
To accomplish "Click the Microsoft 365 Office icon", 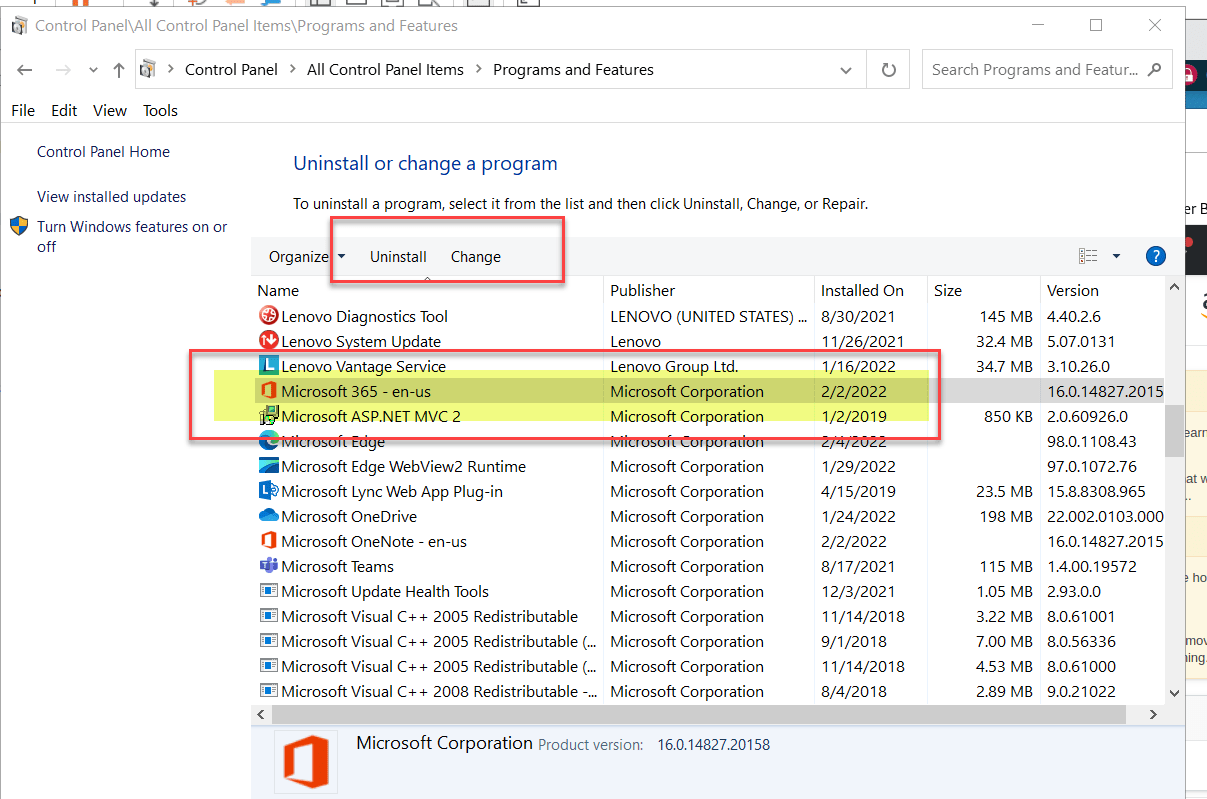I will click(268, 391).
